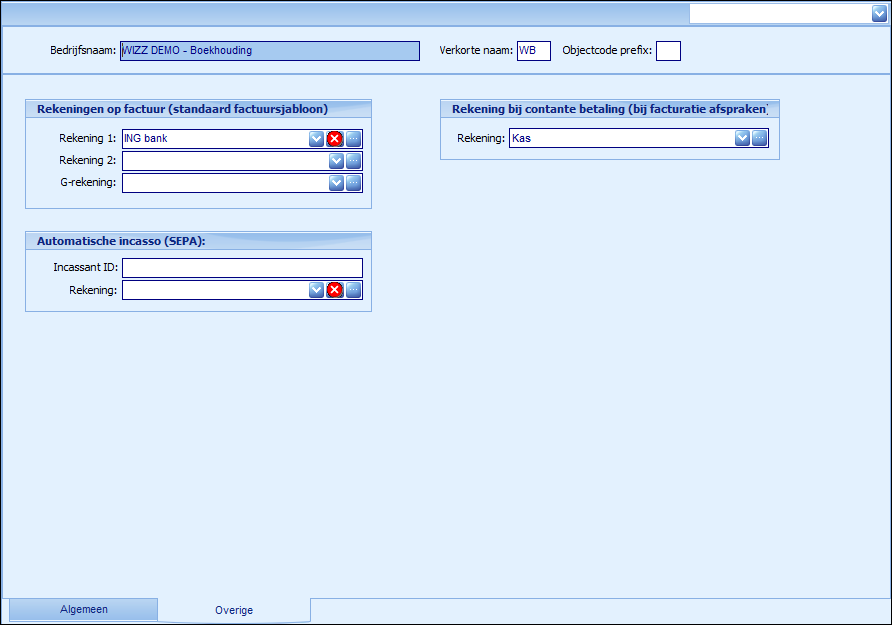The width and height of the screenshot is (892, 625).
Task: Expand the Kas contante betaling dropdown
Action: [742, 138]
